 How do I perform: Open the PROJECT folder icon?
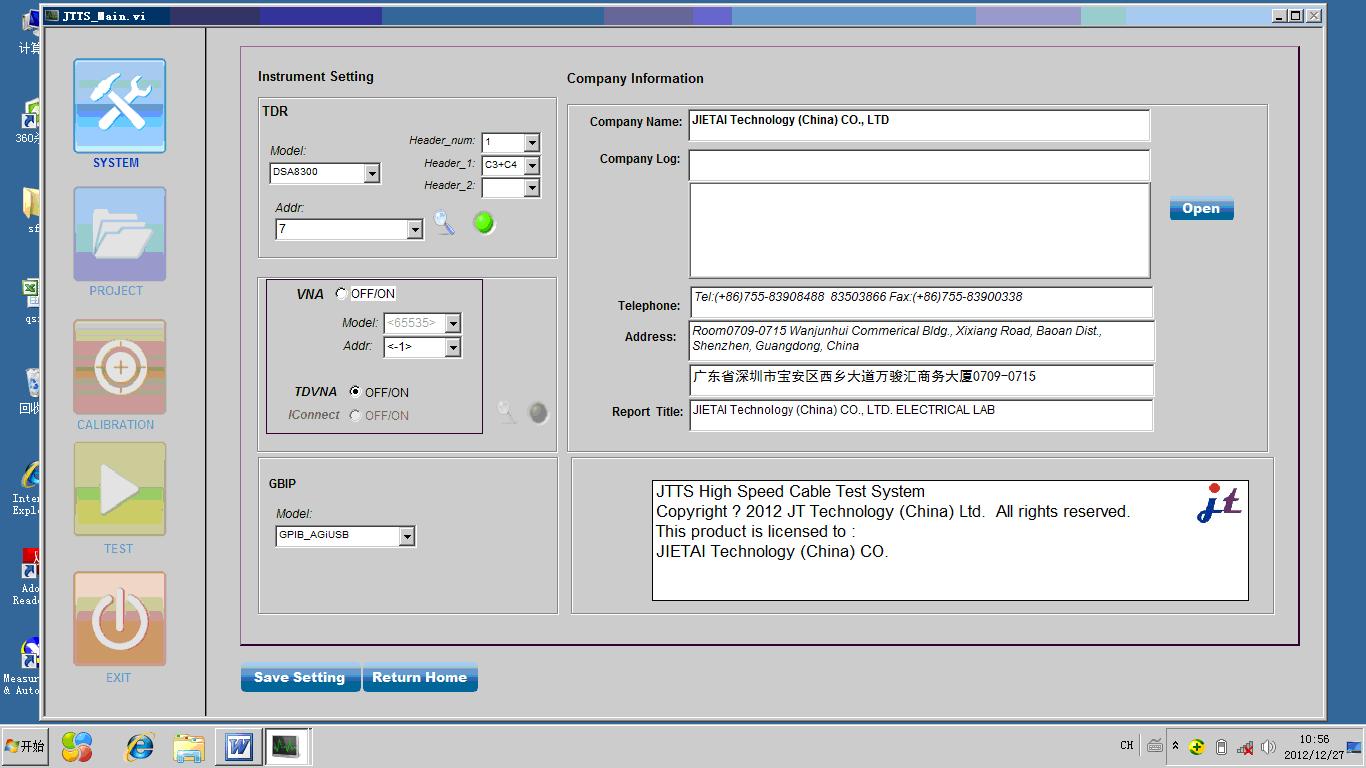click(x=119, y=234)
